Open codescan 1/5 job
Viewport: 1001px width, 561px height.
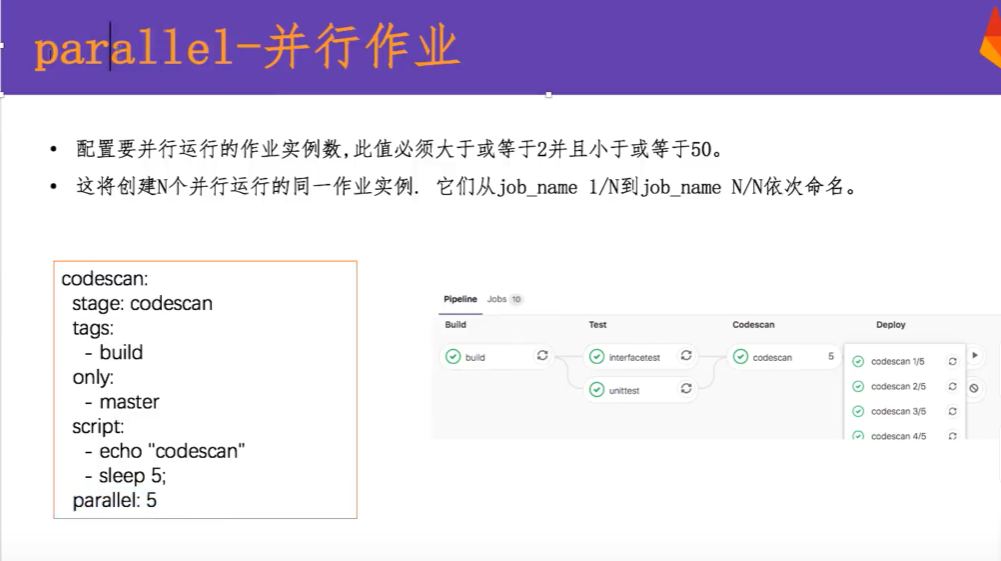[x=898, y=361]
